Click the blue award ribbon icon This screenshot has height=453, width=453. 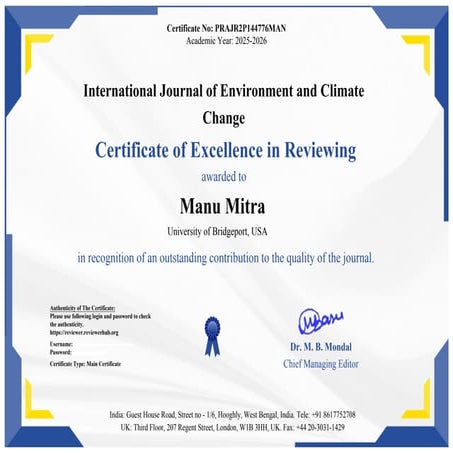[212, 336]
